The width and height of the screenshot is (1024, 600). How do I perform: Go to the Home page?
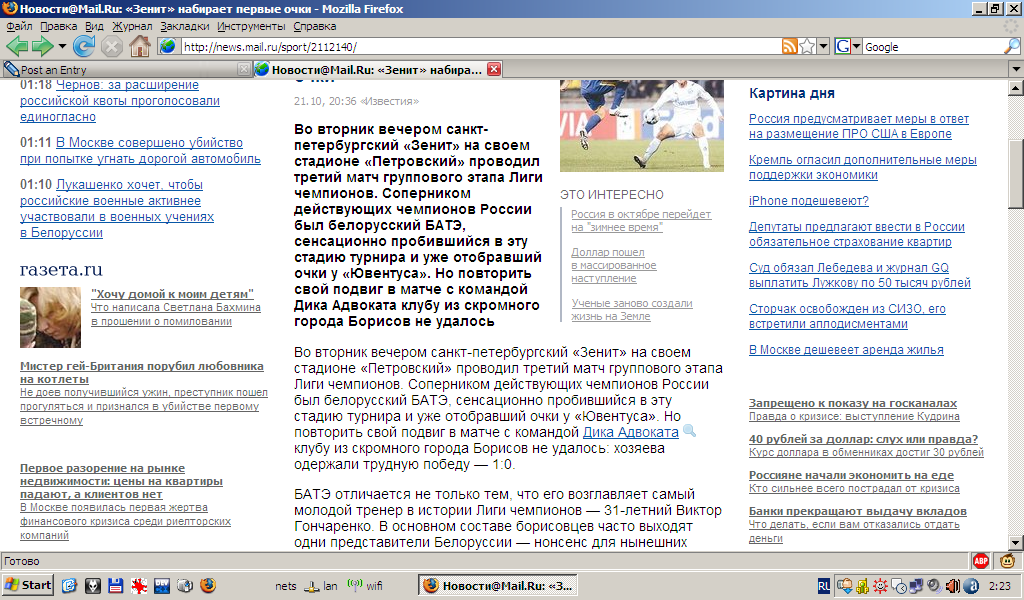[140, 46]
